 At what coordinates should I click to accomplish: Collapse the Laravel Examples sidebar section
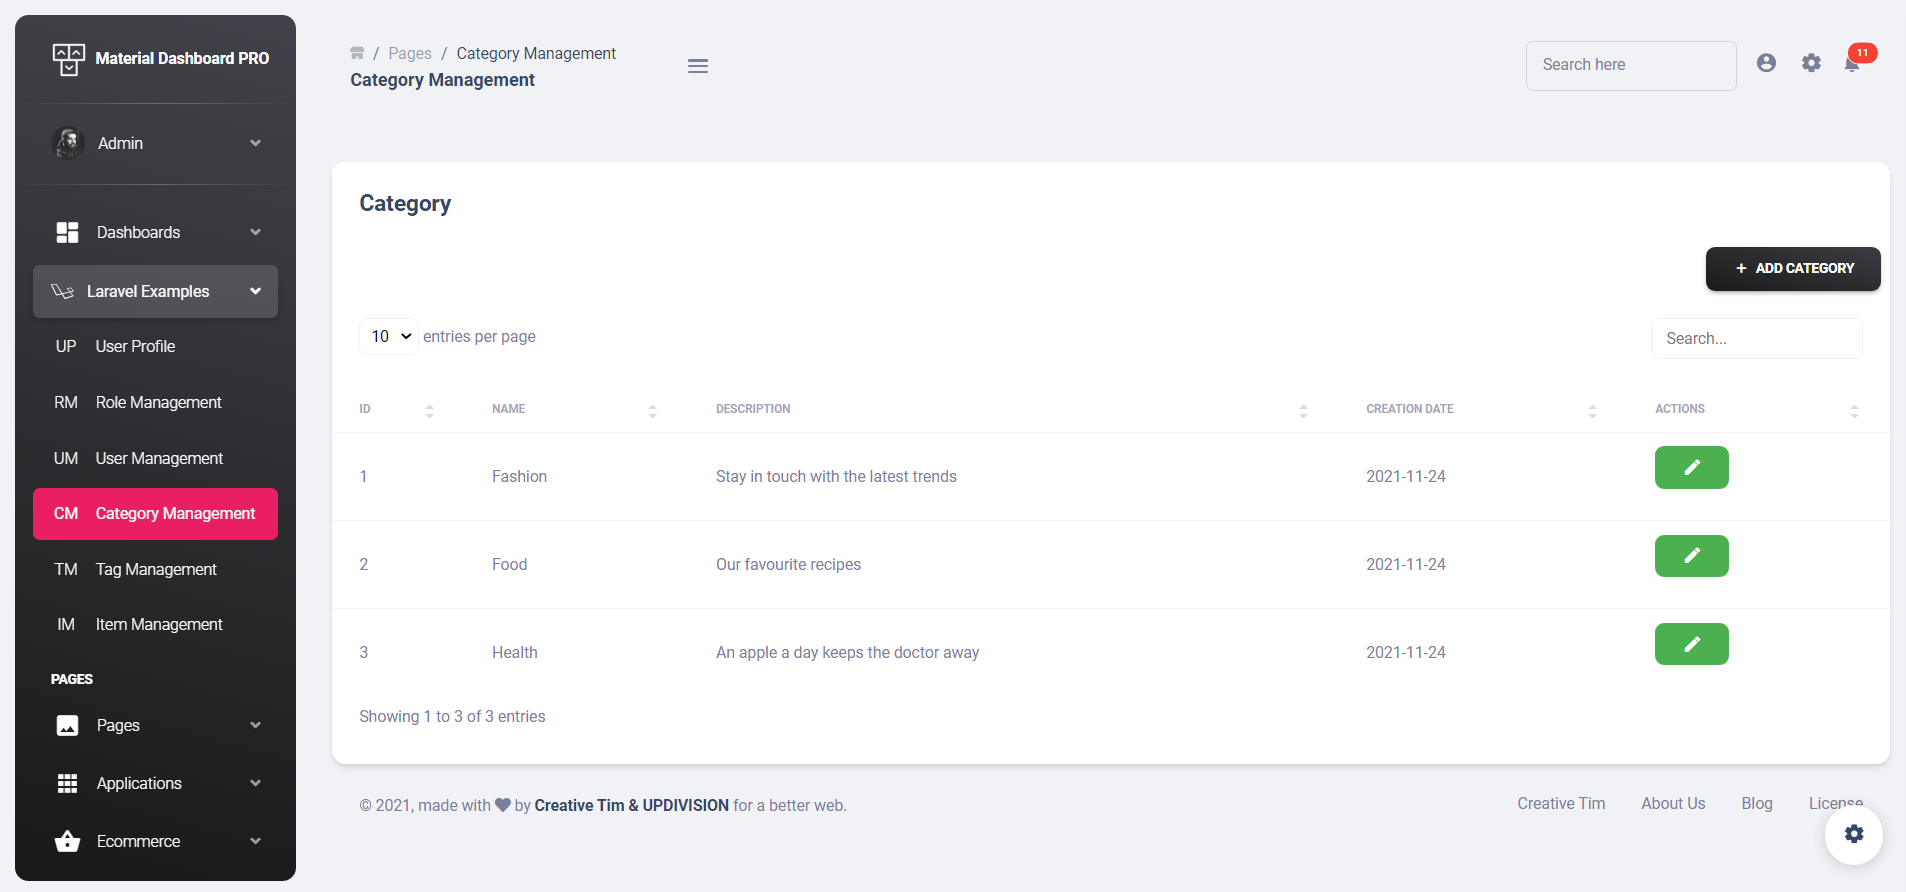[x=156, y=291]
